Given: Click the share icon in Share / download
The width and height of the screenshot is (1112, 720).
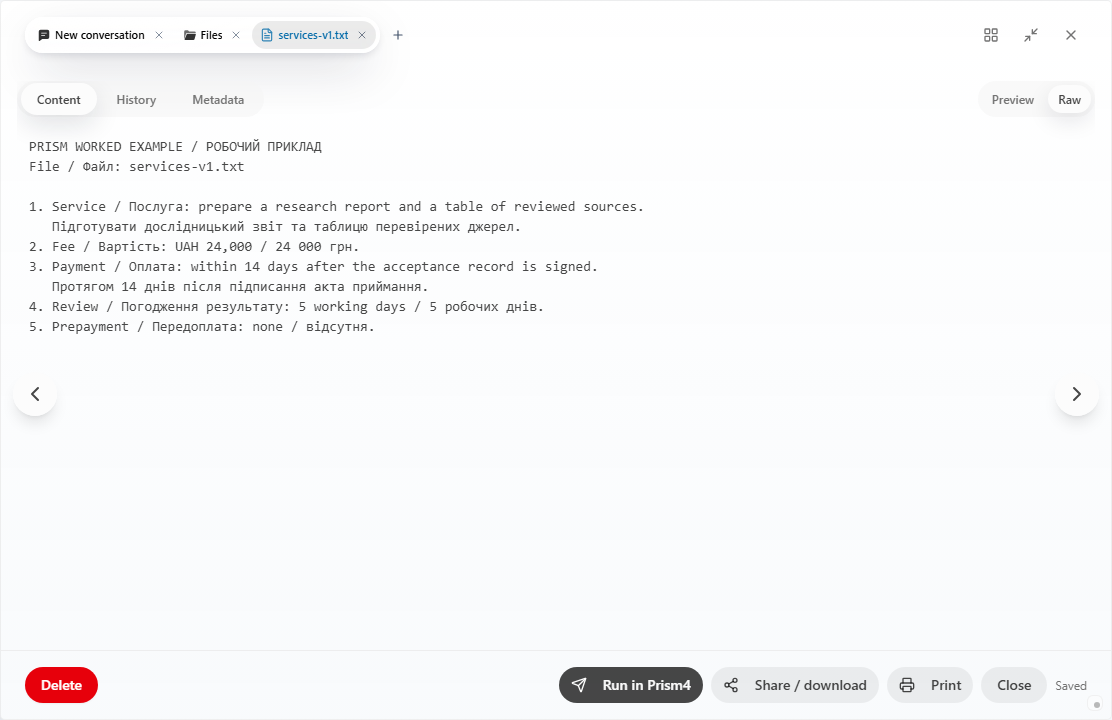Looking at the screenshot, I should (731, 685).
